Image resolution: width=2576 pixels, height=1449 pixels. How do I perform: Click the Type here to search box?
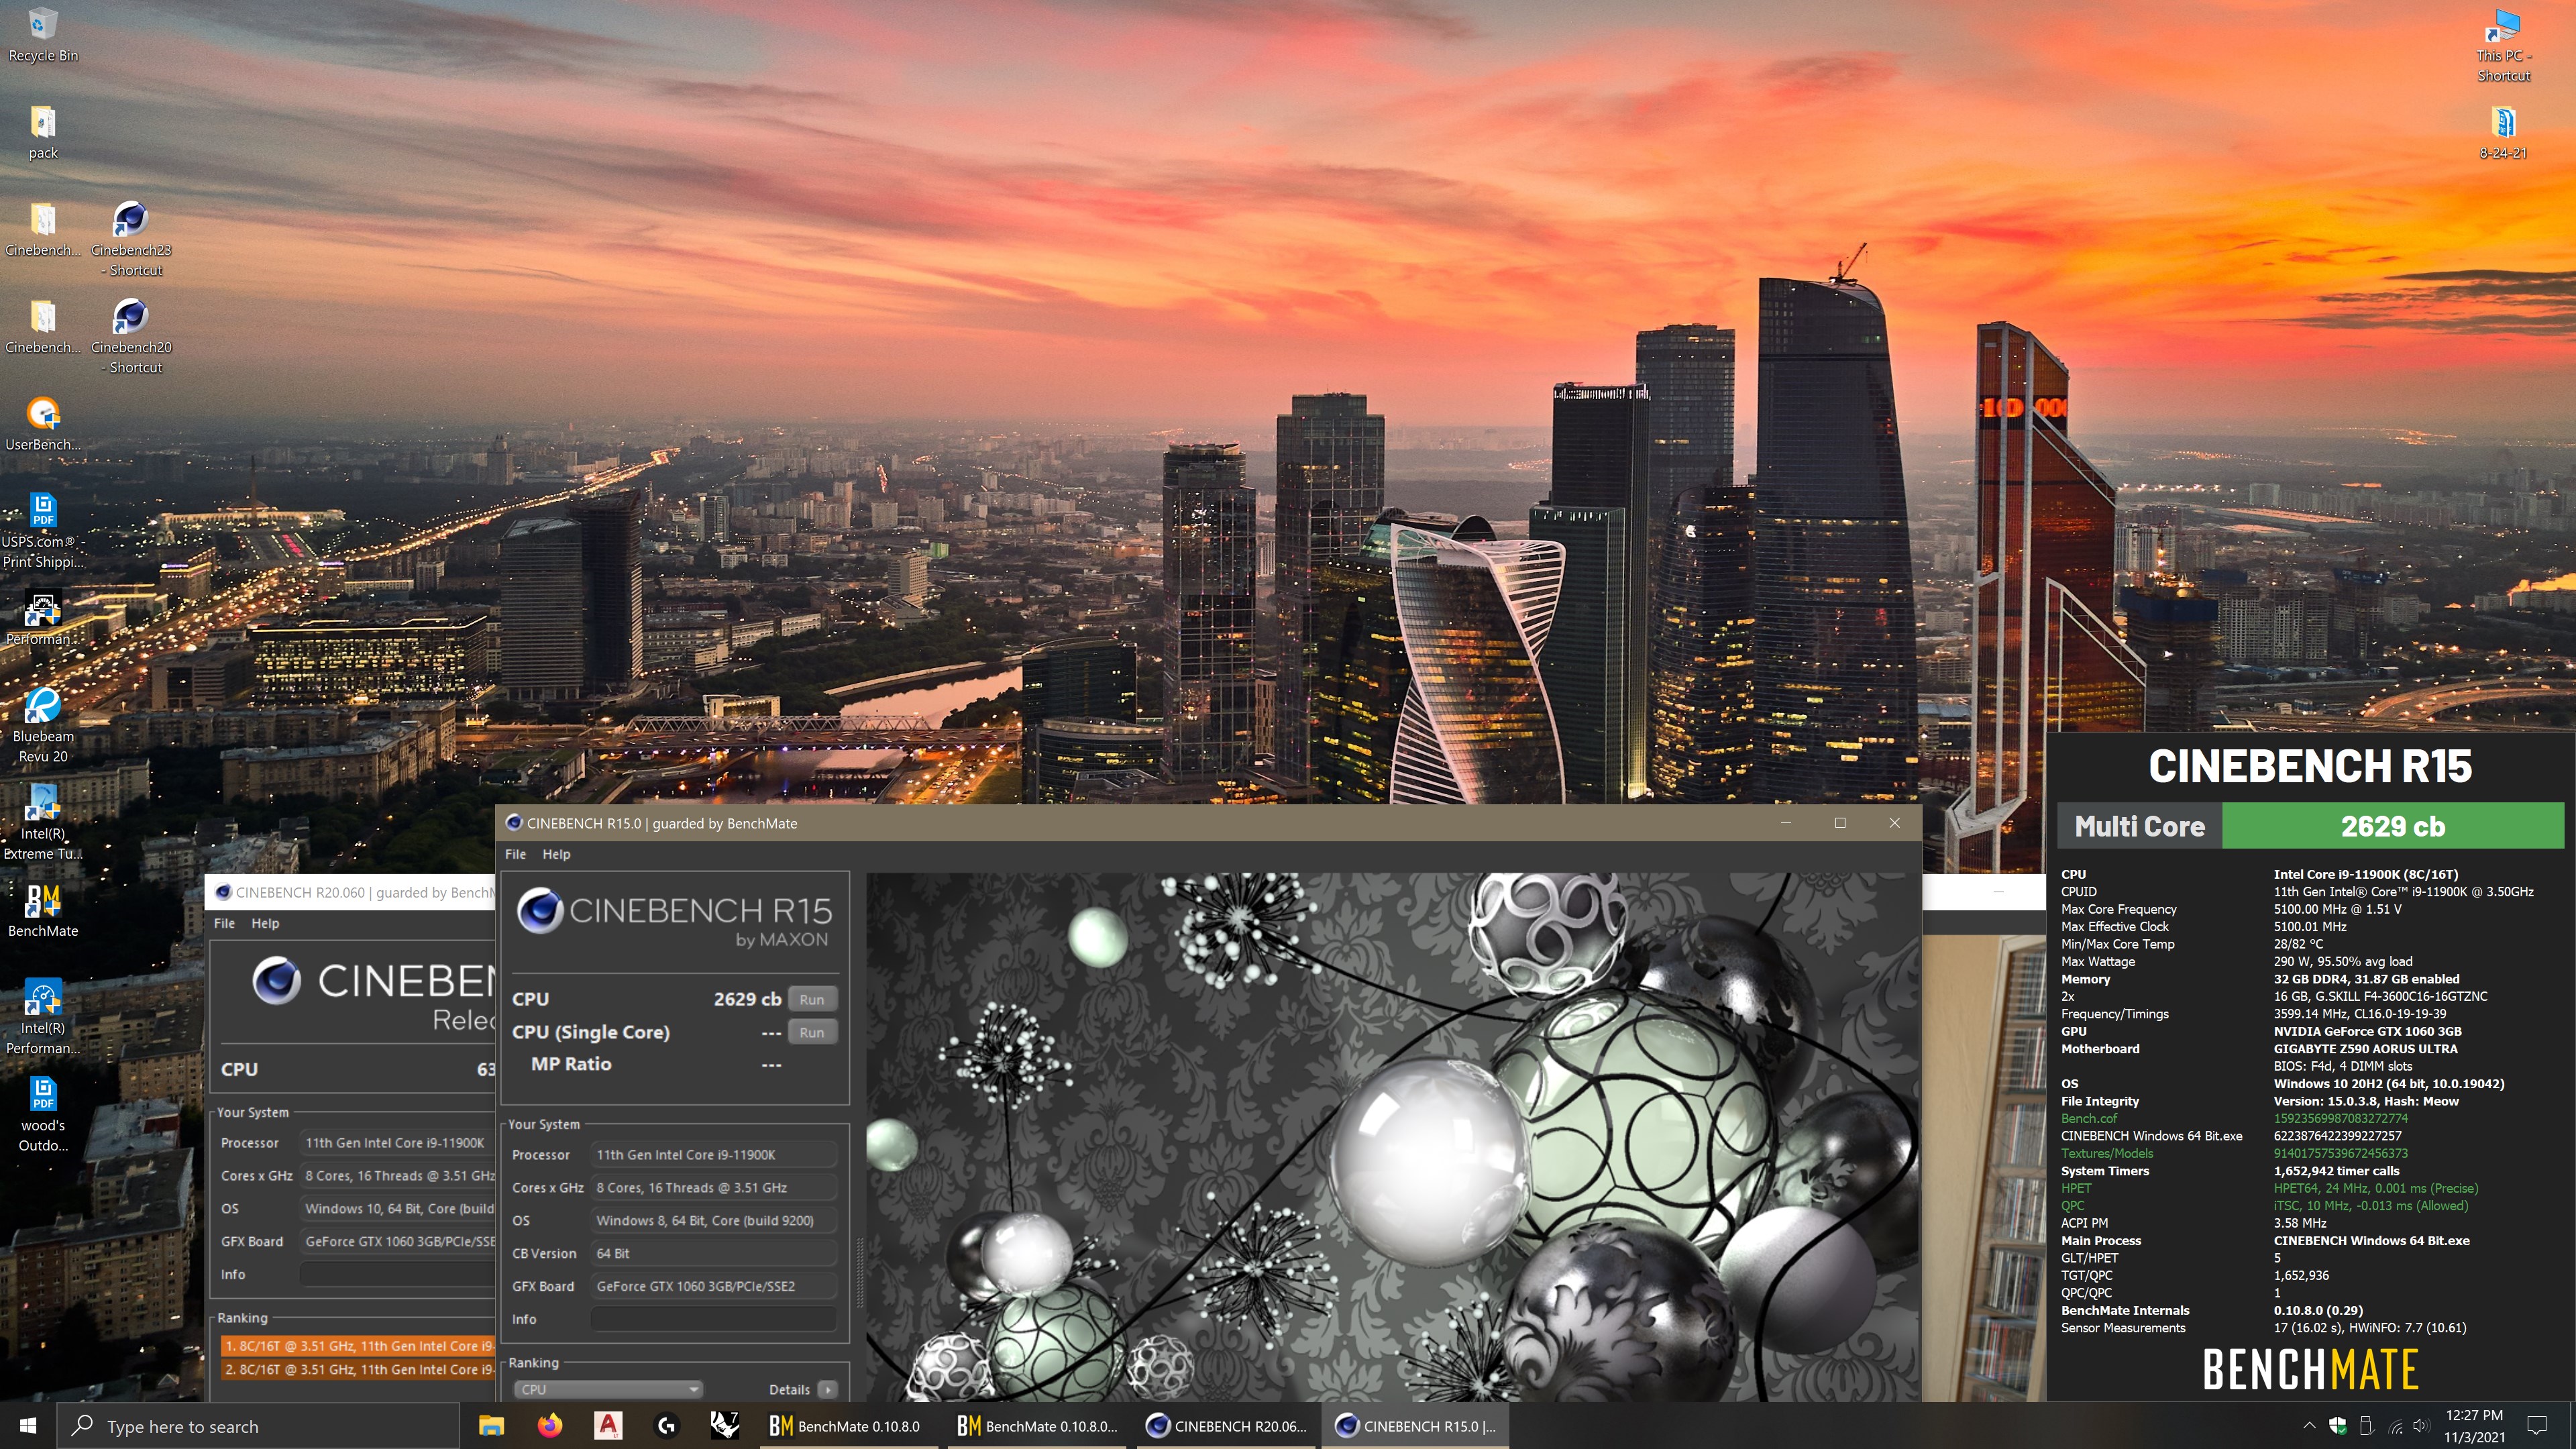(x=257, y=1426)
